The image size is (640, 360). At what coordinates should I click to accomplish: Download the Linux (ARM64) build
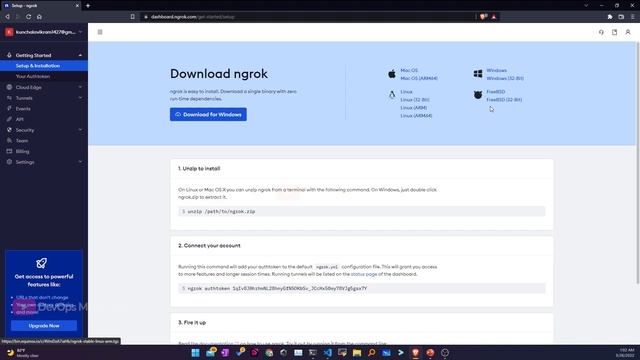click(x=416, y=116)
